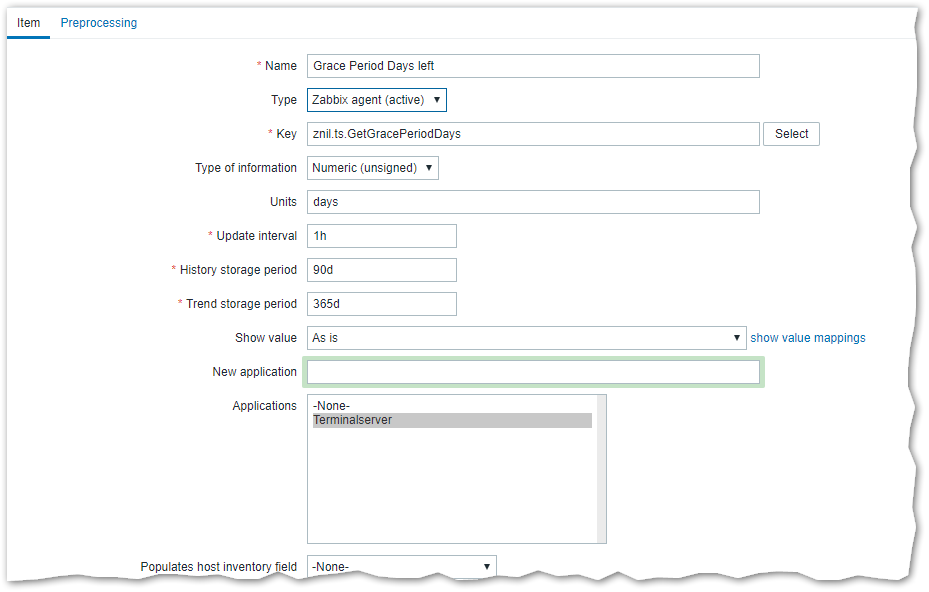The image size is (929, 592).
Task: Click the Name input field
Action: (532, 66)
